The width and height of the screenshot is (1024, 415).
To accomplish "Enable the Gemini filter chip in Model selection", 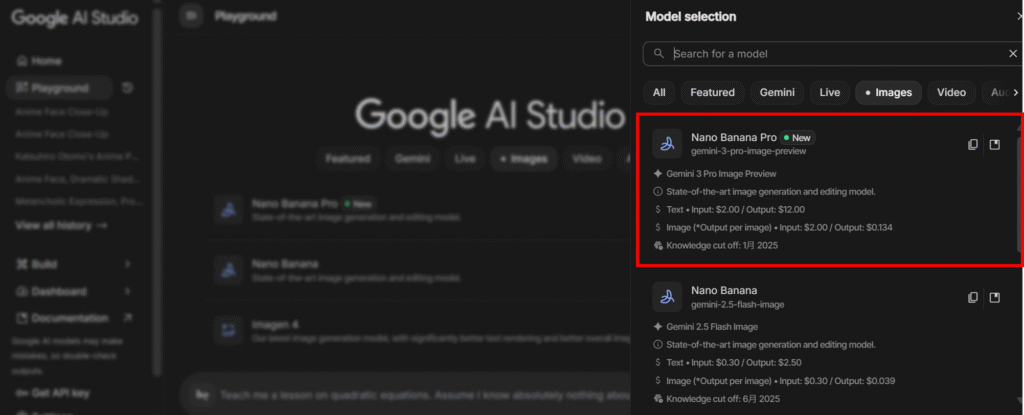I will [x=776, y=93].
